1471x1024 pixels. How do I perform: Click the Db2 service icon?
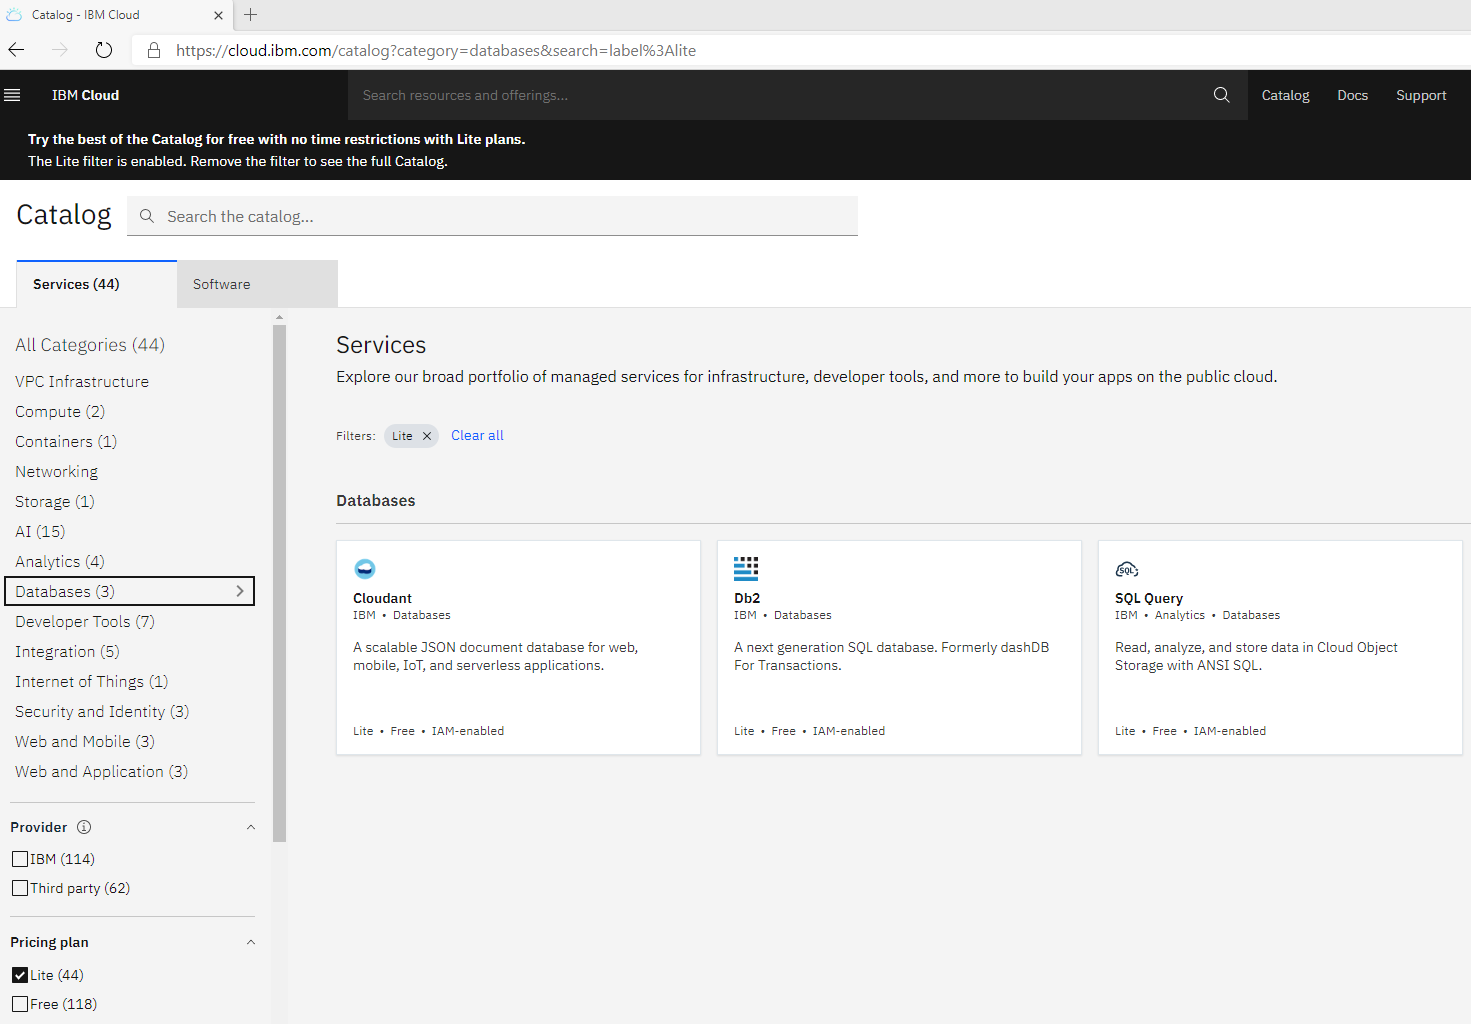point(746,569)
